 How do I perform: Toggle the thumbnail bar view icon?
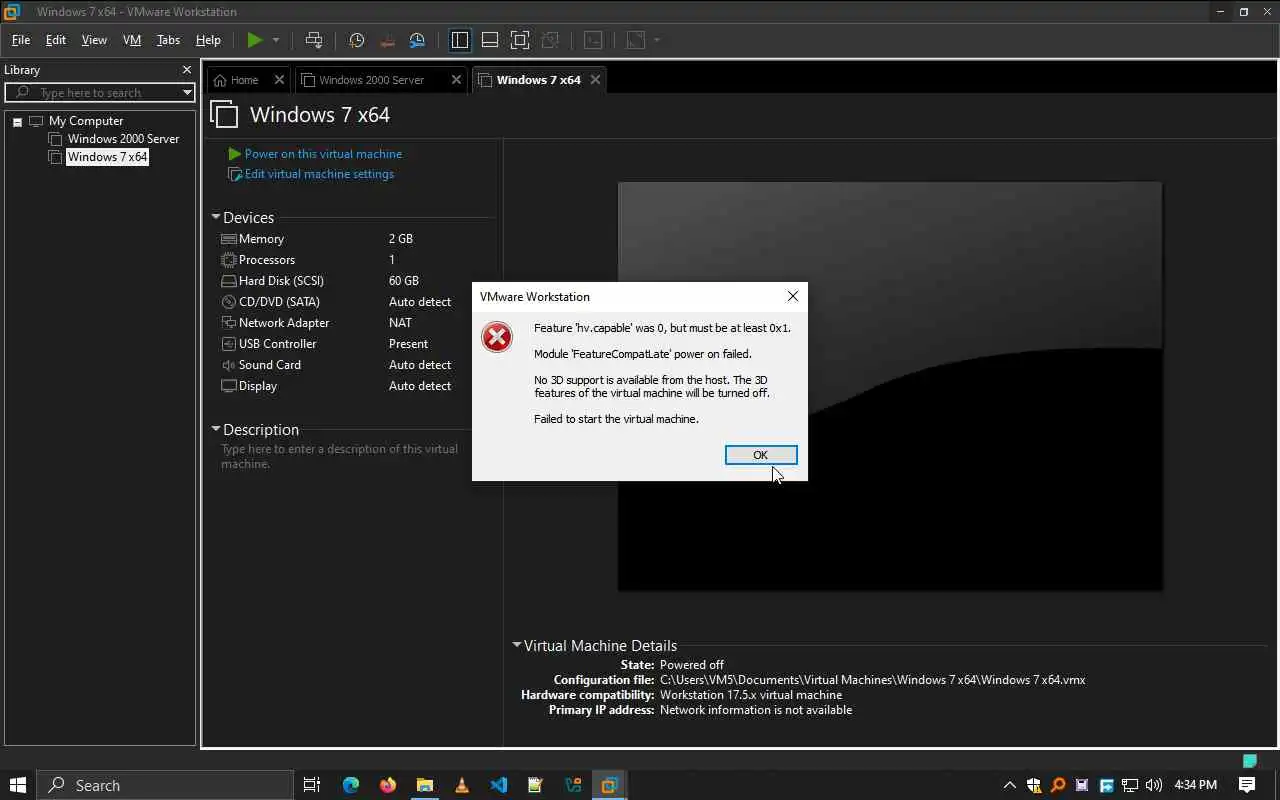[x=490, y=40]
